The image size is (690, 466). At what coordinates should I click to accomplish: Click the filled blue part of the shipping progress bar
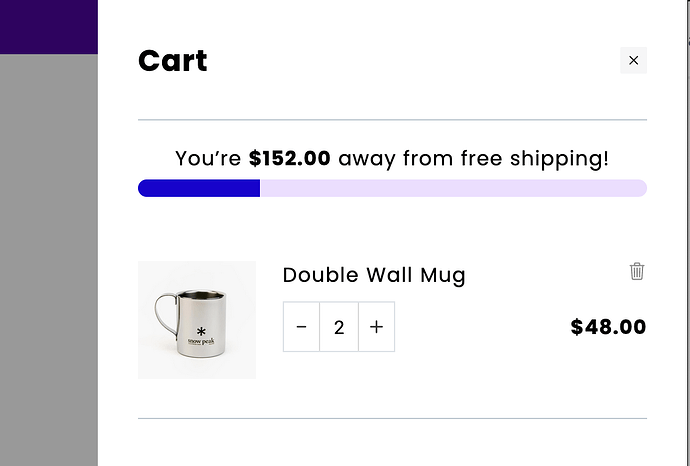[198, 188]
